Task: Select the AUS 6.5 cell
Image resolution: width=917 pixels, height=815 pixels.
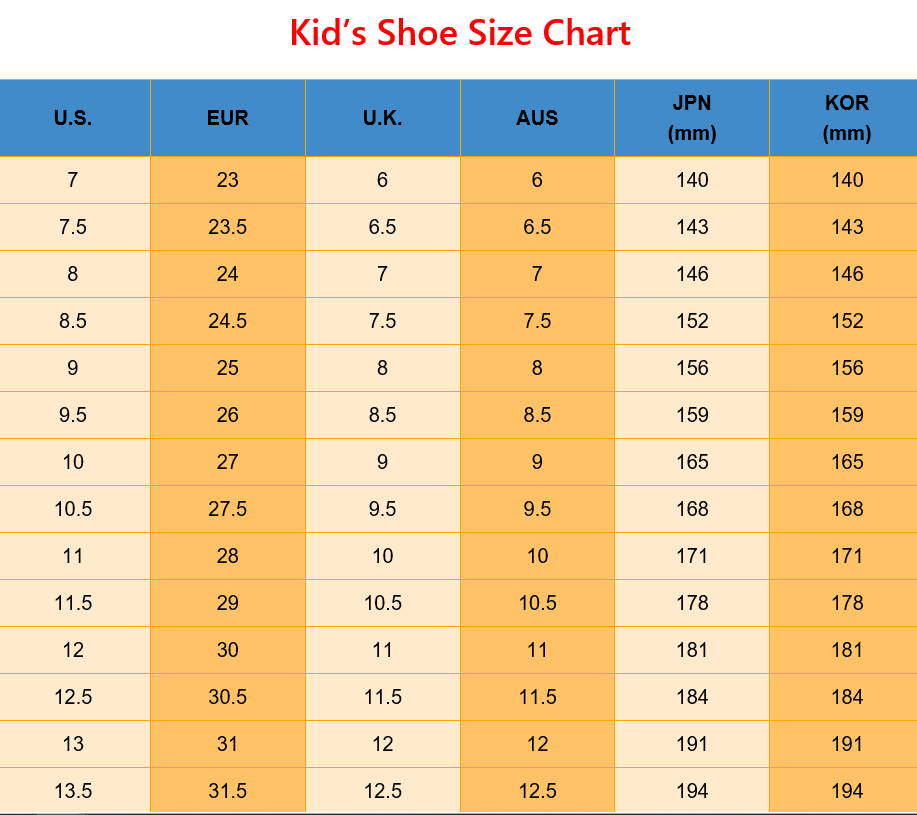Action: click(x=537, y=227)
